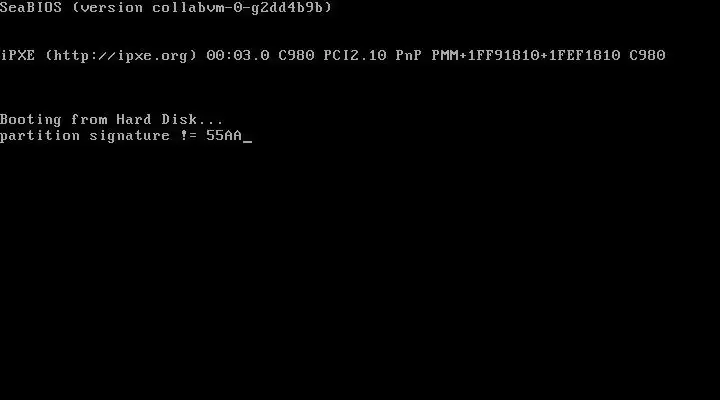This screenshot has height=400, width=720.
Task: Click the word signature in error line
Action: pyautogui.click(x=129, y=136)
